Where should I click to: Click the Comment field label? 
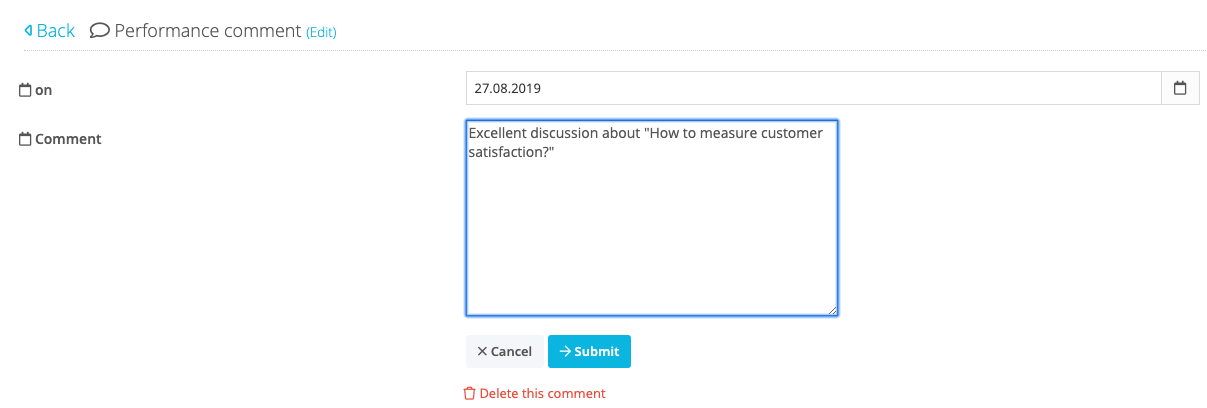click(68, 139)
